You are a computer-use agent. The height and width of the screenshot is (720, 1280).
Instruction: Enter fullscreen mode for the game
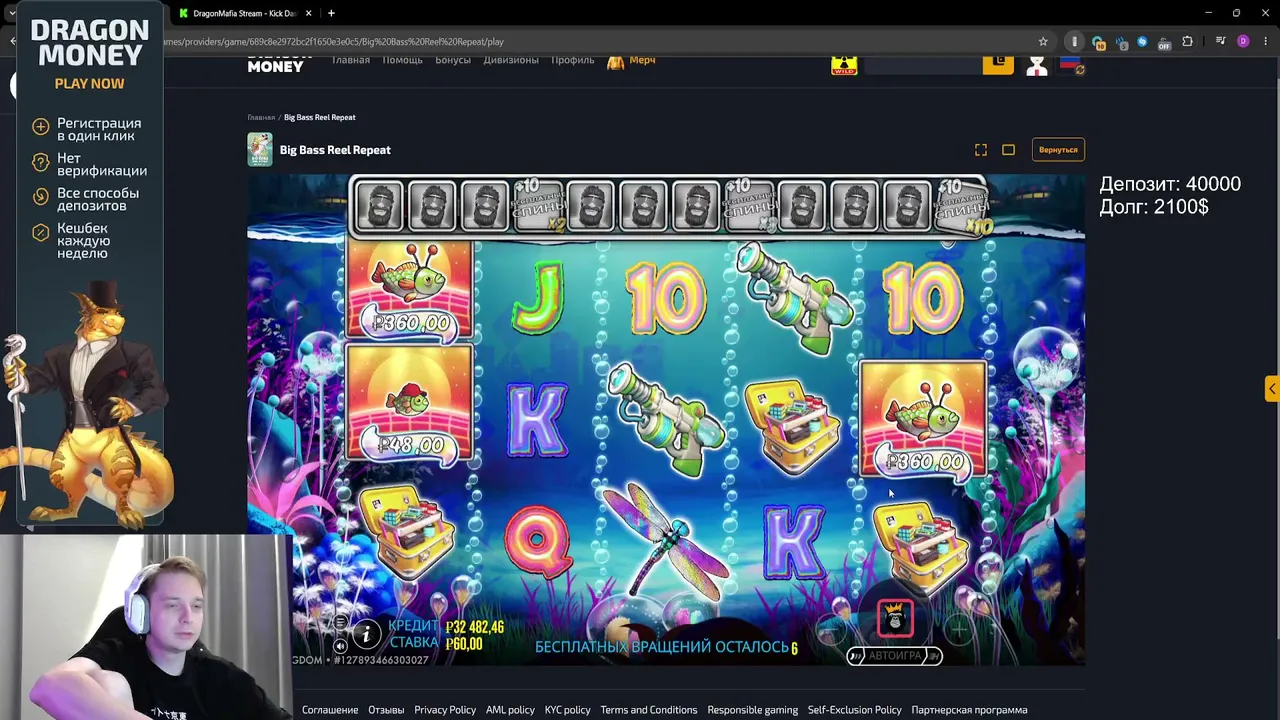(x=981, y=150)
